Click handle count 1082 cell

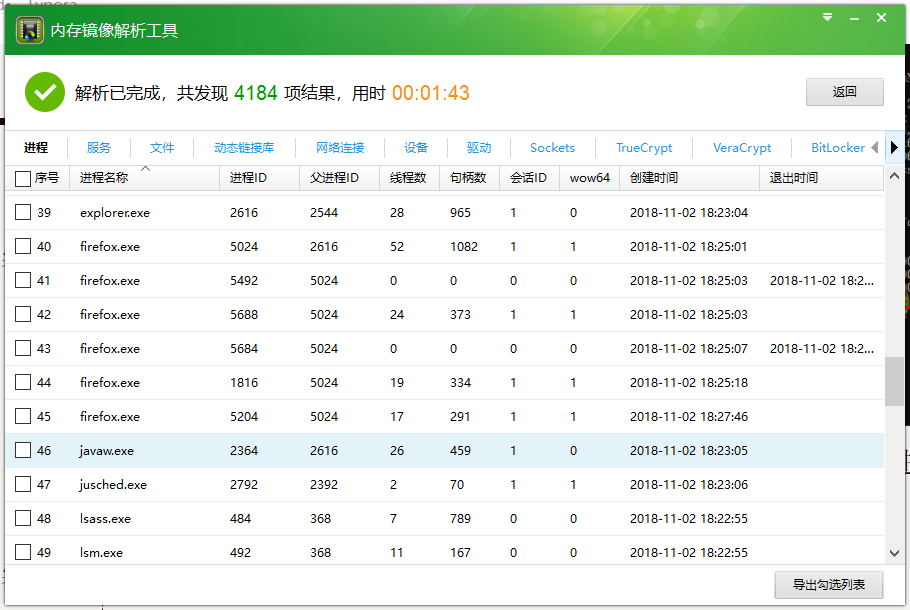point(464,247)
